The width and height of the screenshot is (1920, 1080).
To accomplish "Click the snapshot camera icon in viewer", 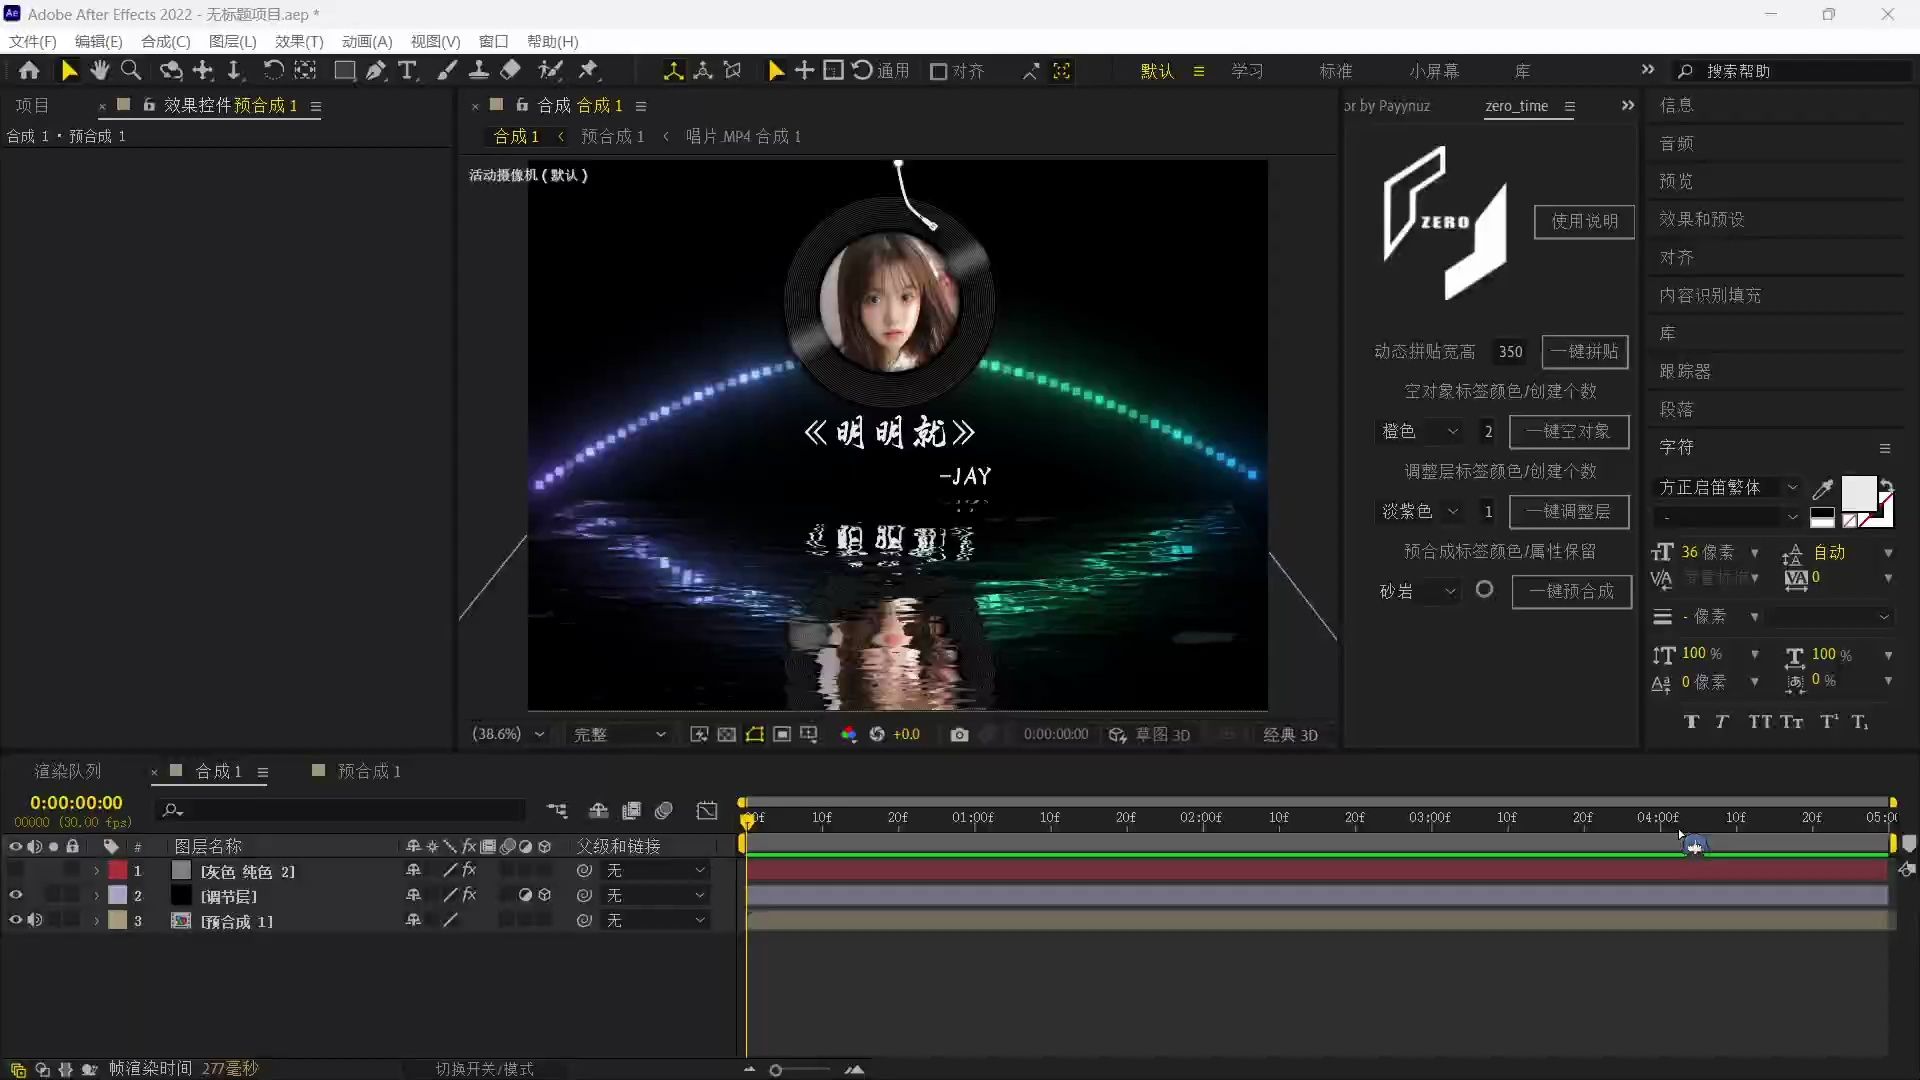I will [x=959, y=735].
